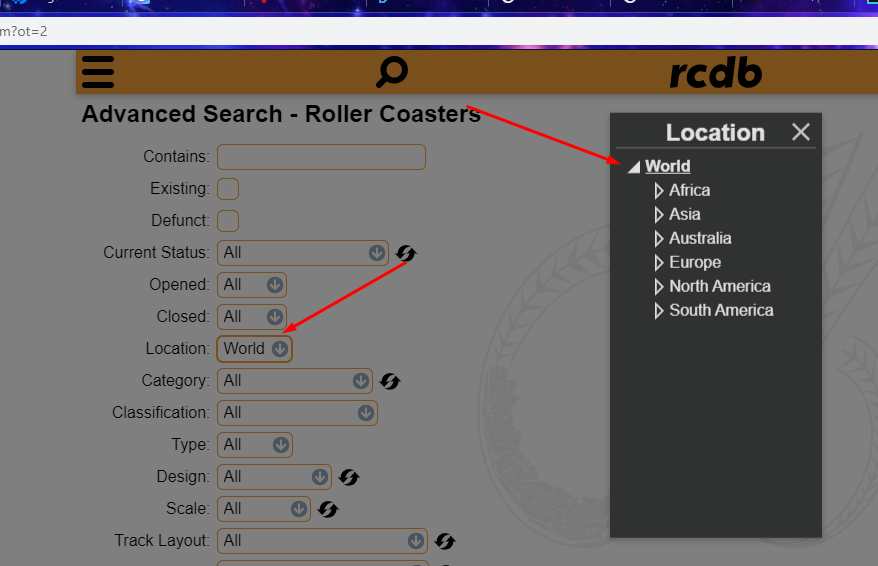Open the Opened dropdown

click(252, 285)
